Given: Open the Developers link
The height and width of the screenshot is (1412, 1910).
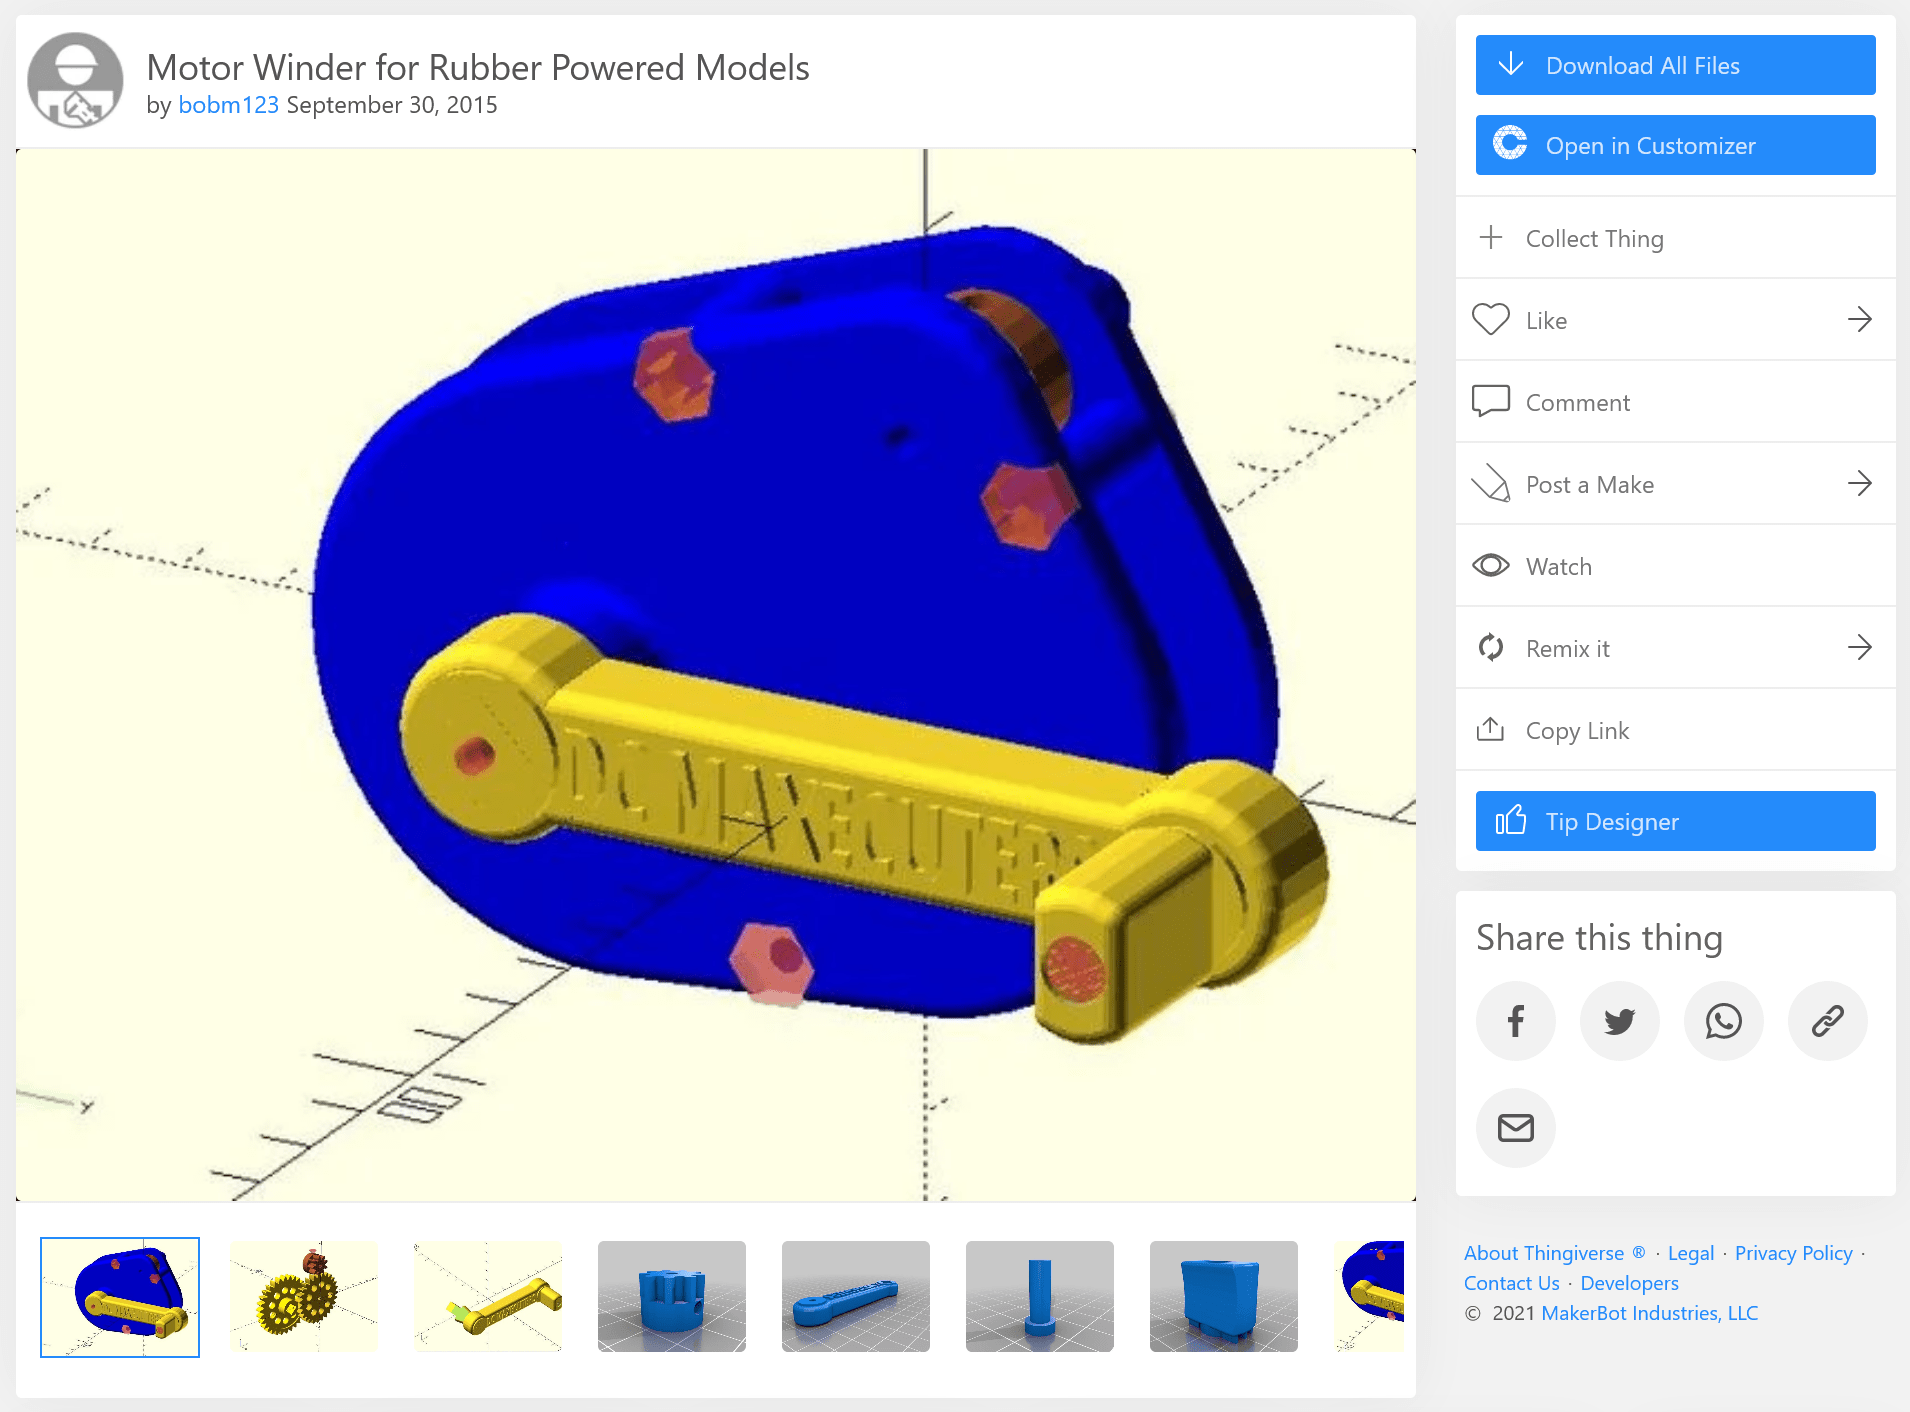Looking at the screenshot, I should (1629, 1283).
